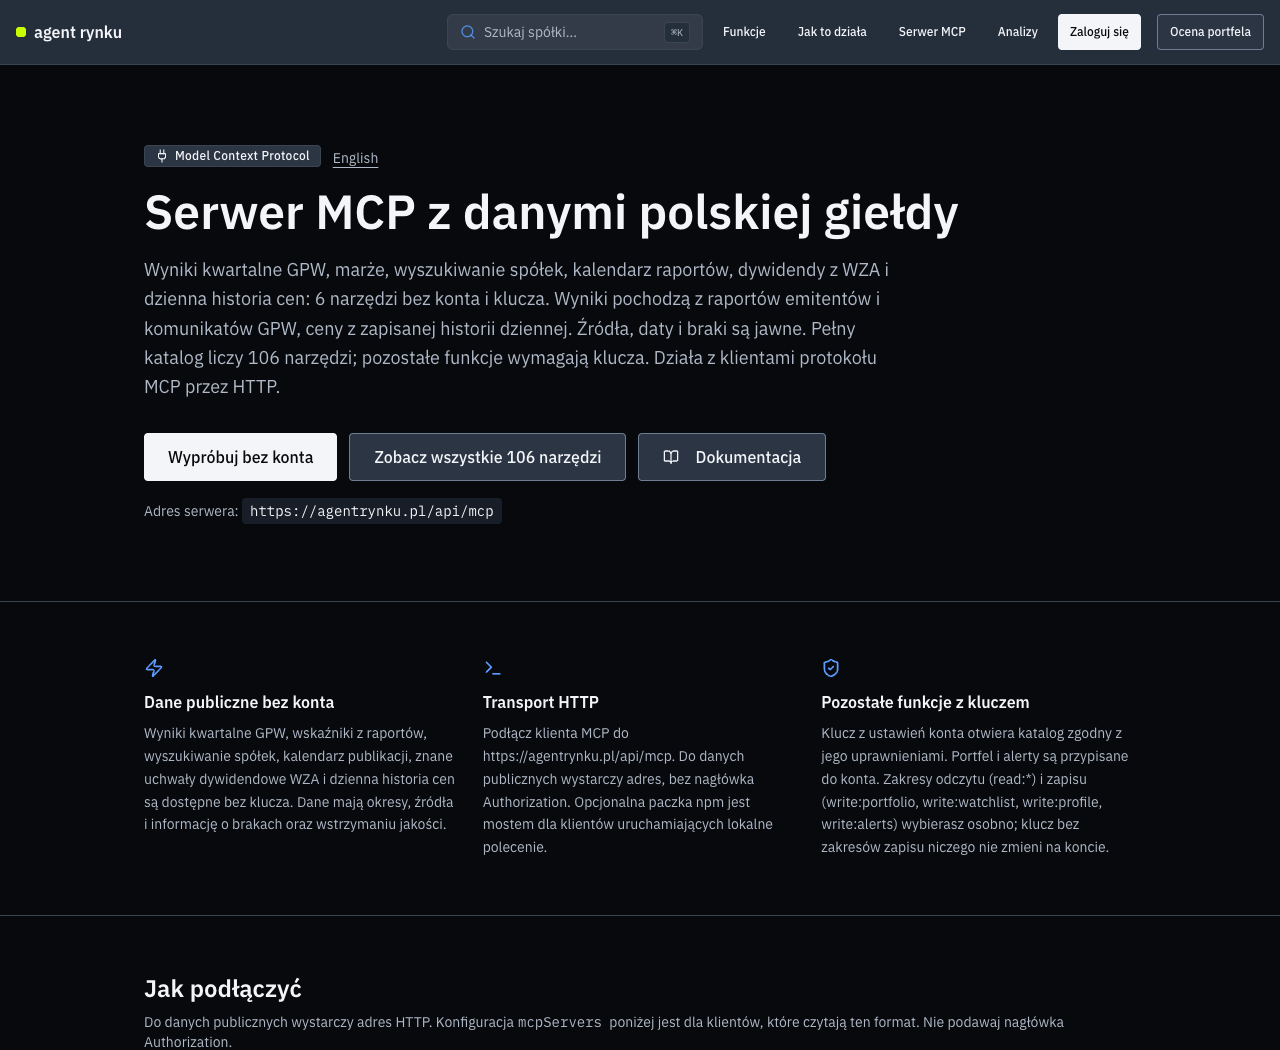Click the Pozostałe funkcje z kluczem heading
The width and height of the screenshot is (1280, 1050).
click(925, 702)
